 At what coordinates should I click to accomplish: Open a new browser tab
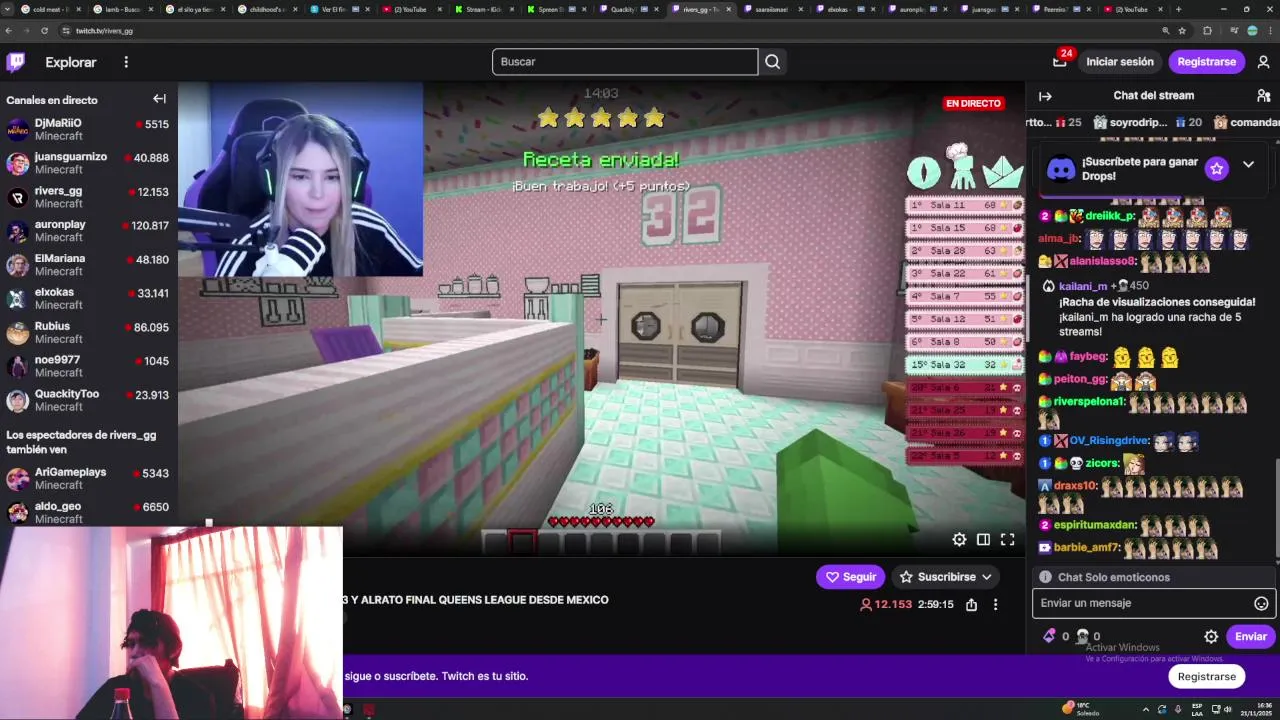click(x=1178, y=9)
